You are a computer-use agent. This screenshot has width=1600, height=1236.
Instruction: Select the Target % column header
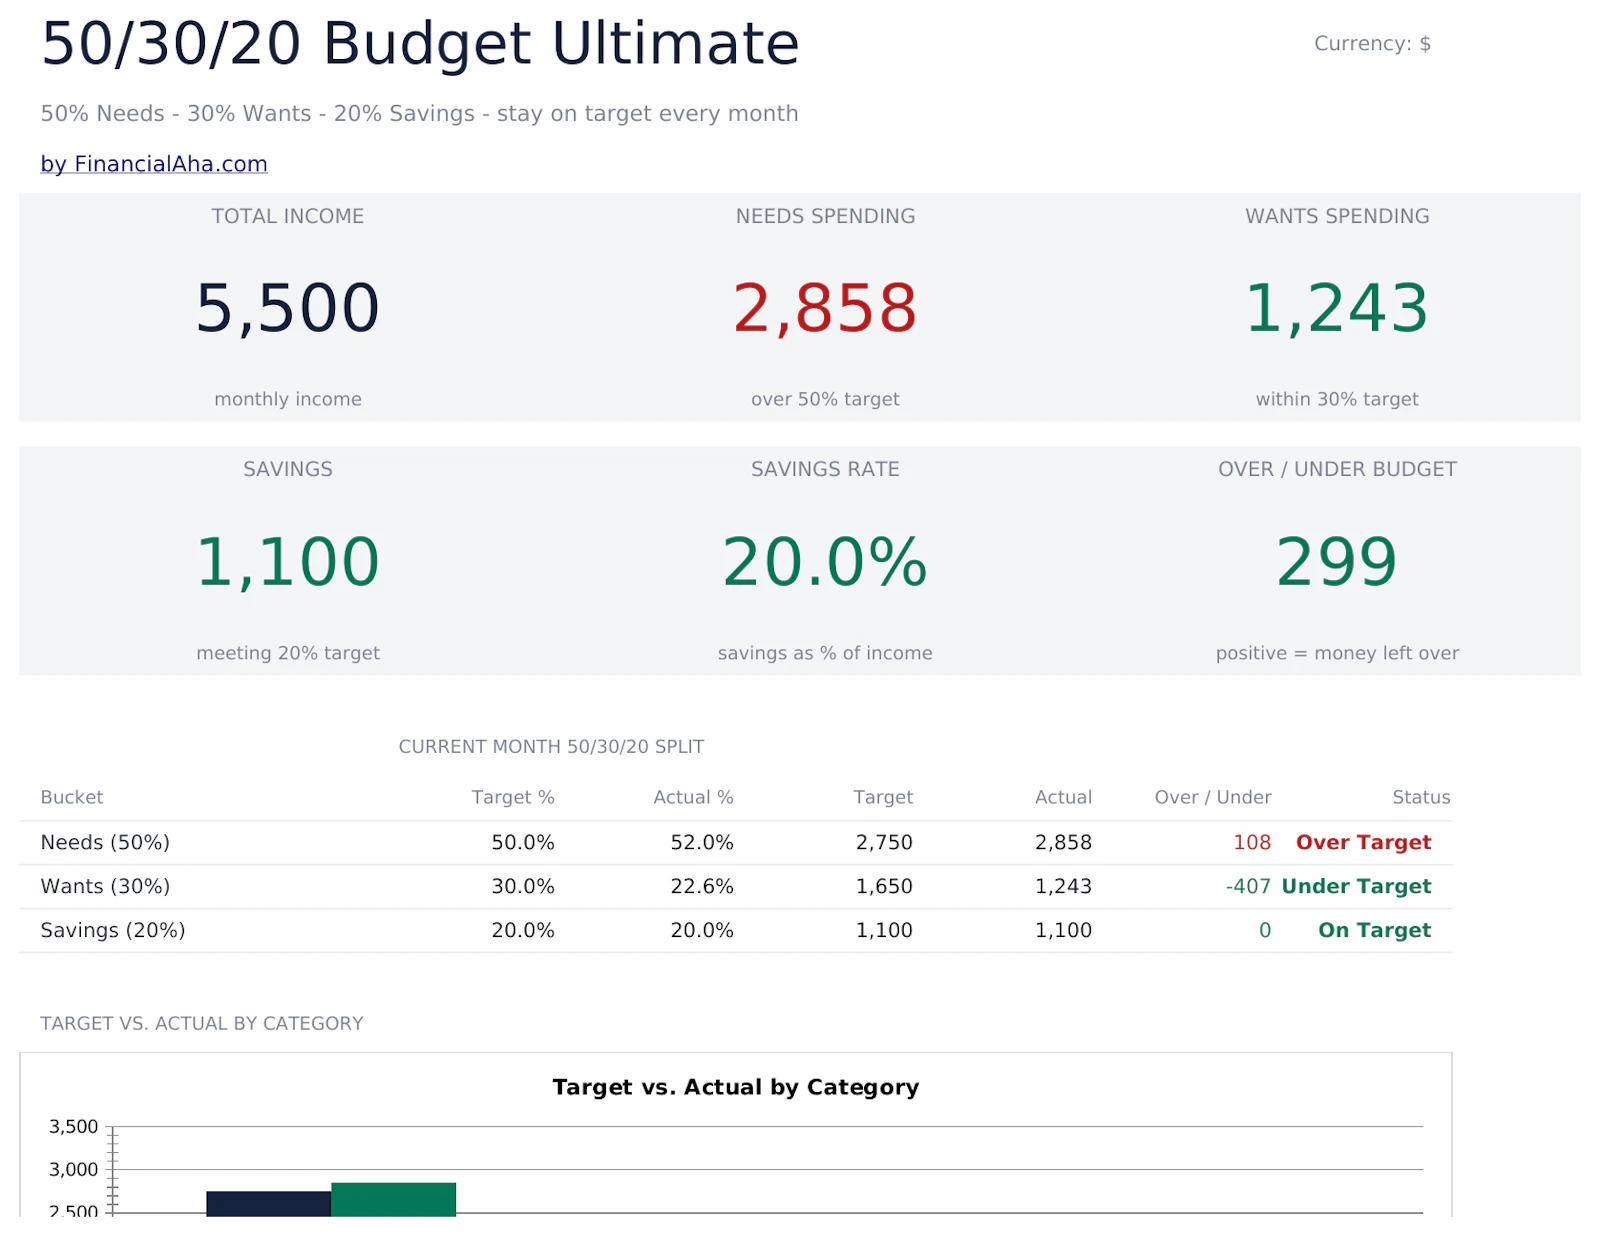tap(513, 797)
